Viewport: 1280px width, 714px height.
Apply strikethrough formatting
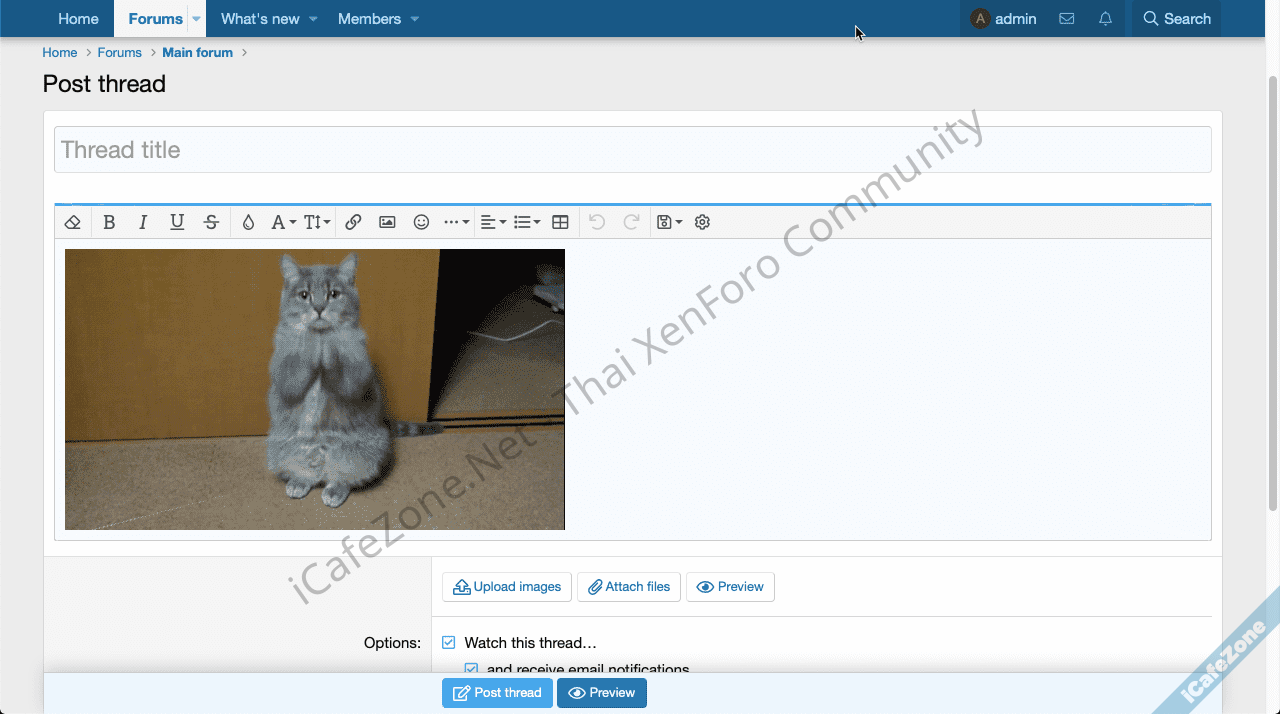211,222
